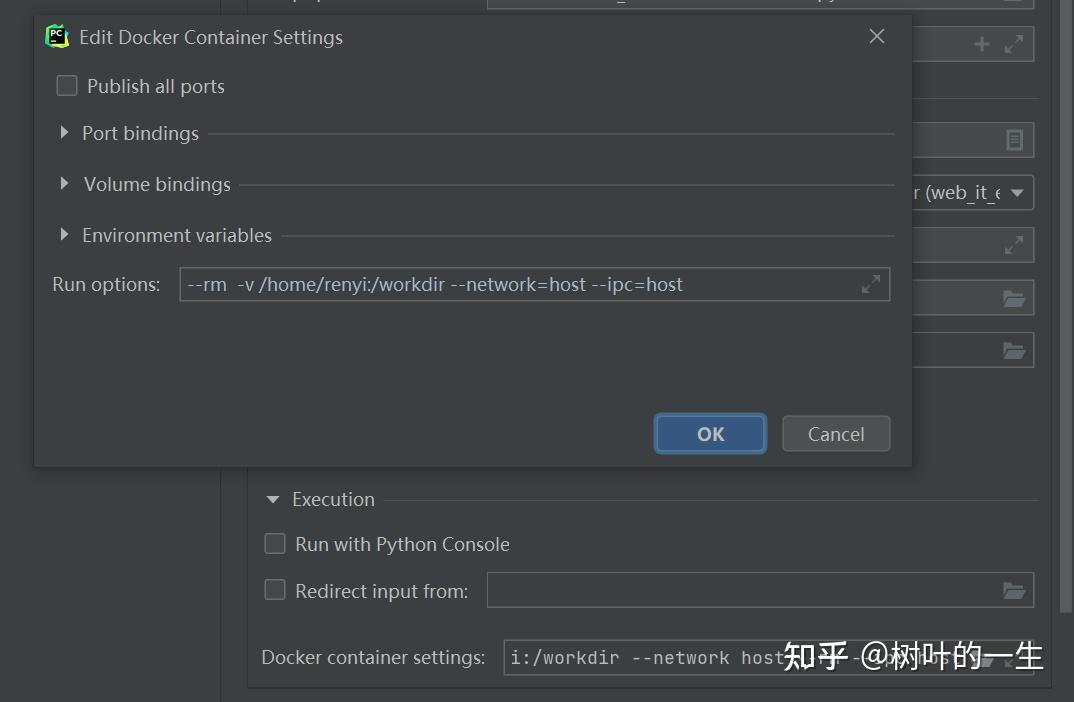Close the Edit Docker Container Settings dialog
Viewport: 1074px width, 702px height.
(877, 36)
